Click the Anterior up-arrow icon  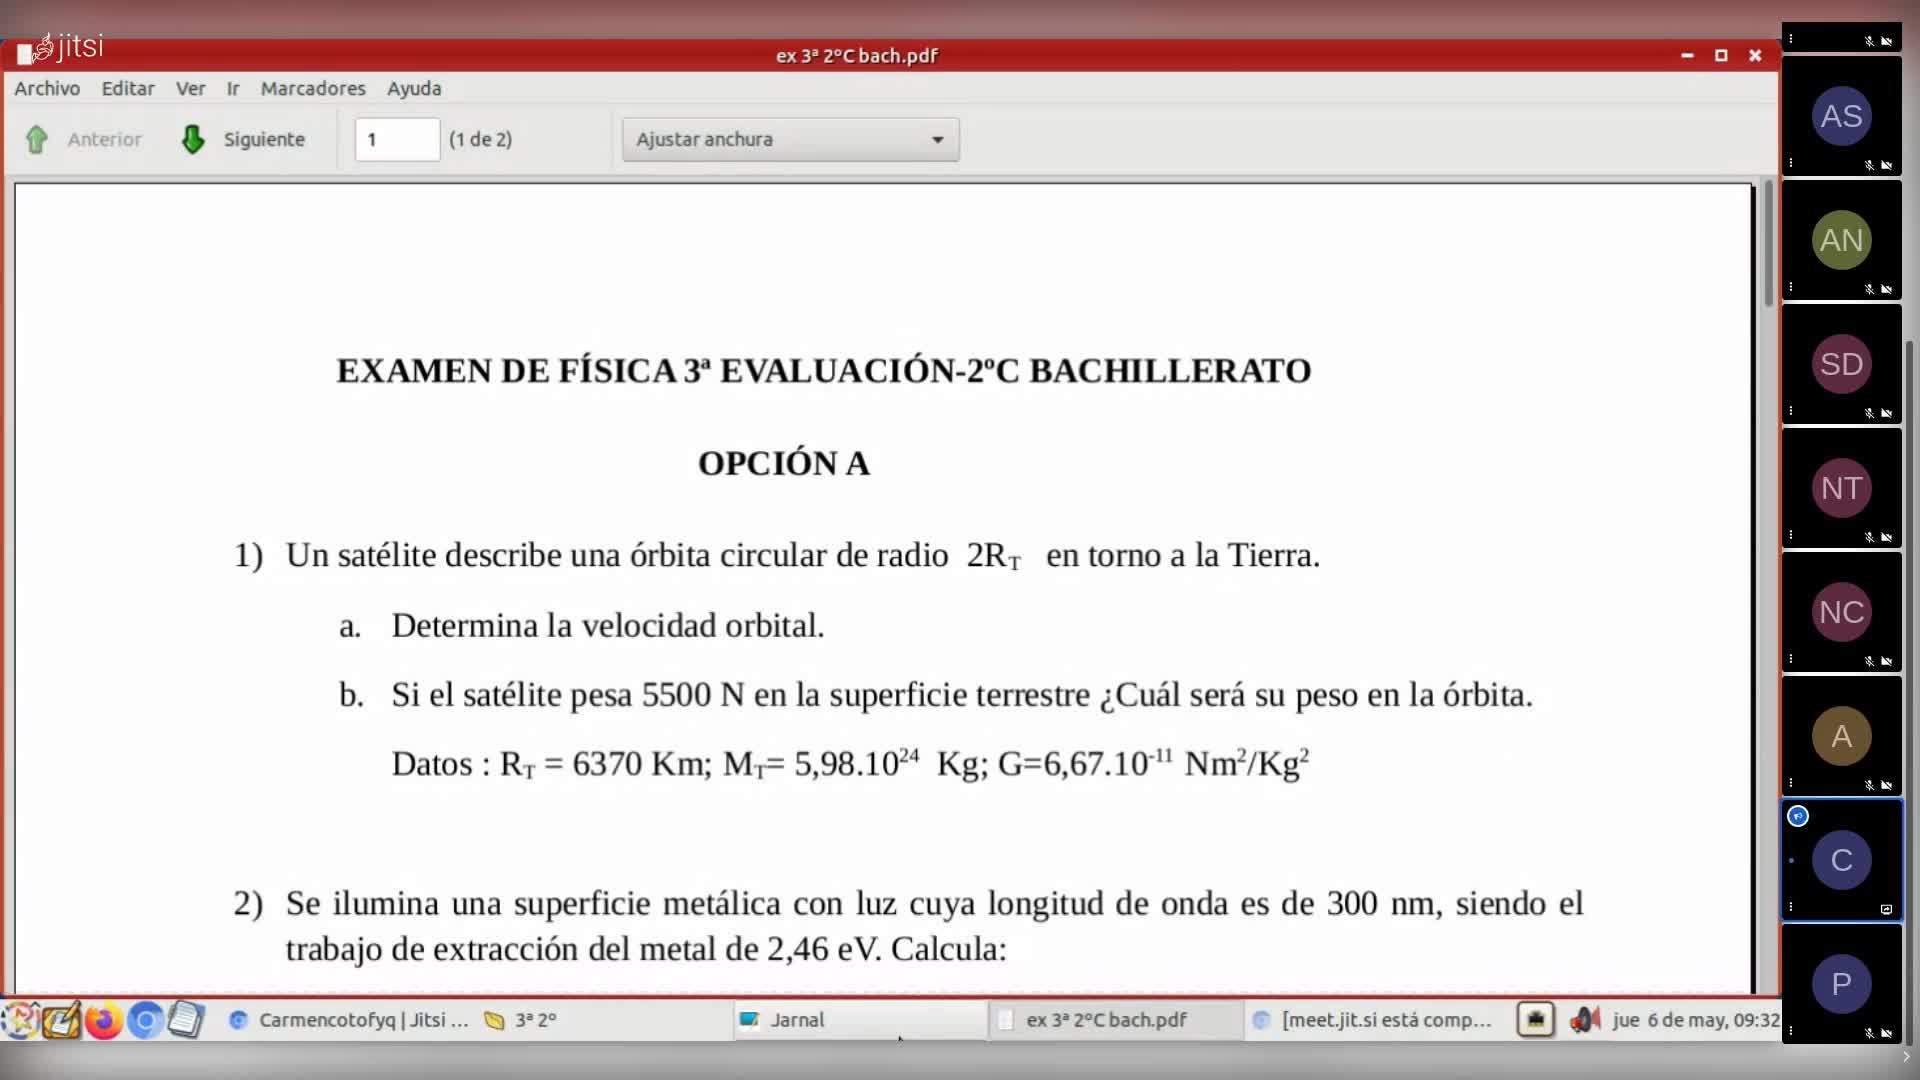pyautogui.click(x=37, y=139)
